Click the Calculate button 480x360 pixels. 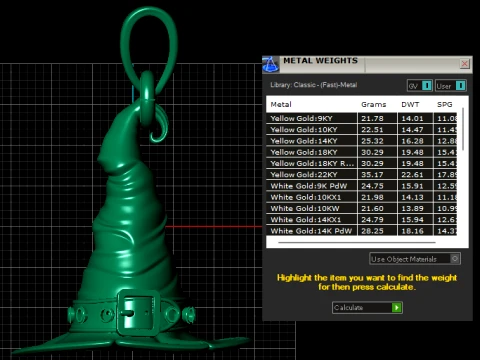[367, 307]
